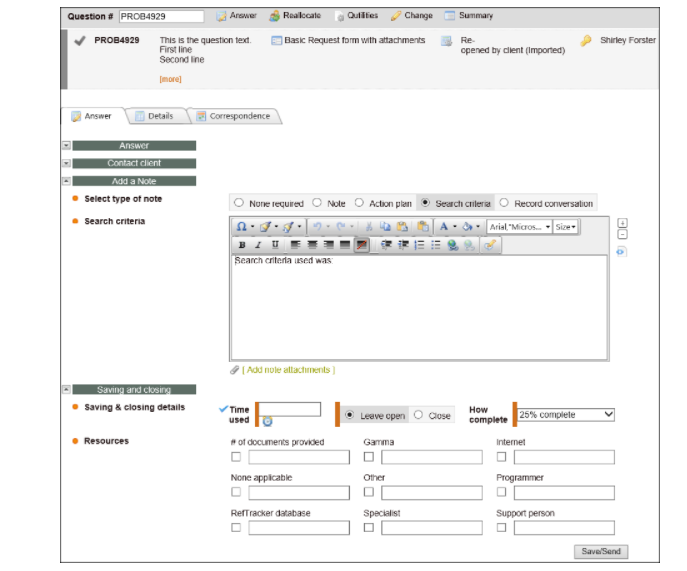687x571 pixels.
Task: Expand the Contact client section
Action: pyautogui.click(x=66, y=163)
